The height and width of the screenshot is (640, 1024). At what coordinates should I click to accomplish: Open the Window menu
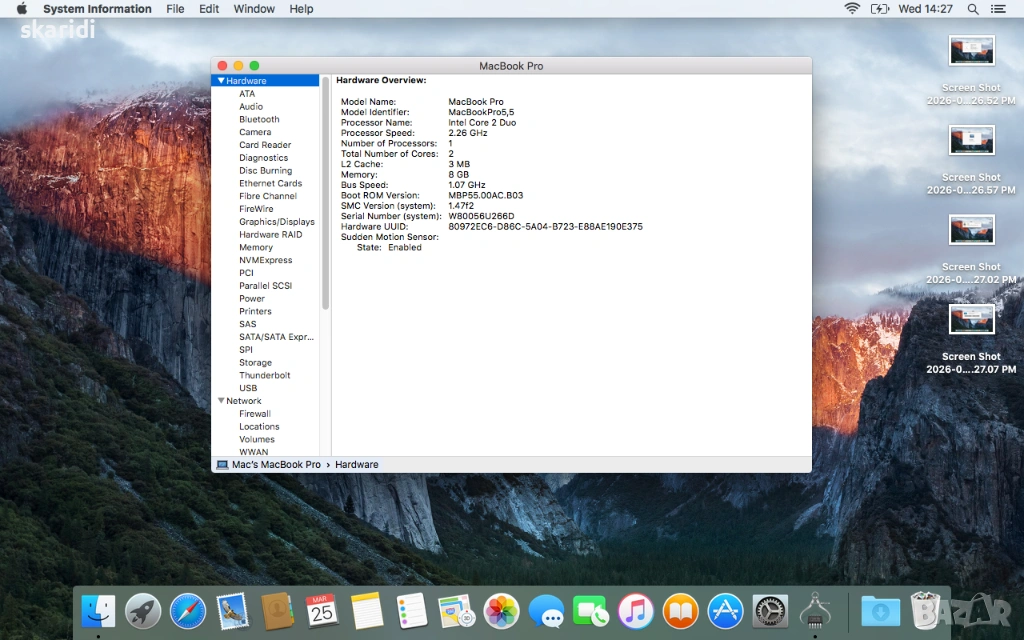click(x=254, y=9)
